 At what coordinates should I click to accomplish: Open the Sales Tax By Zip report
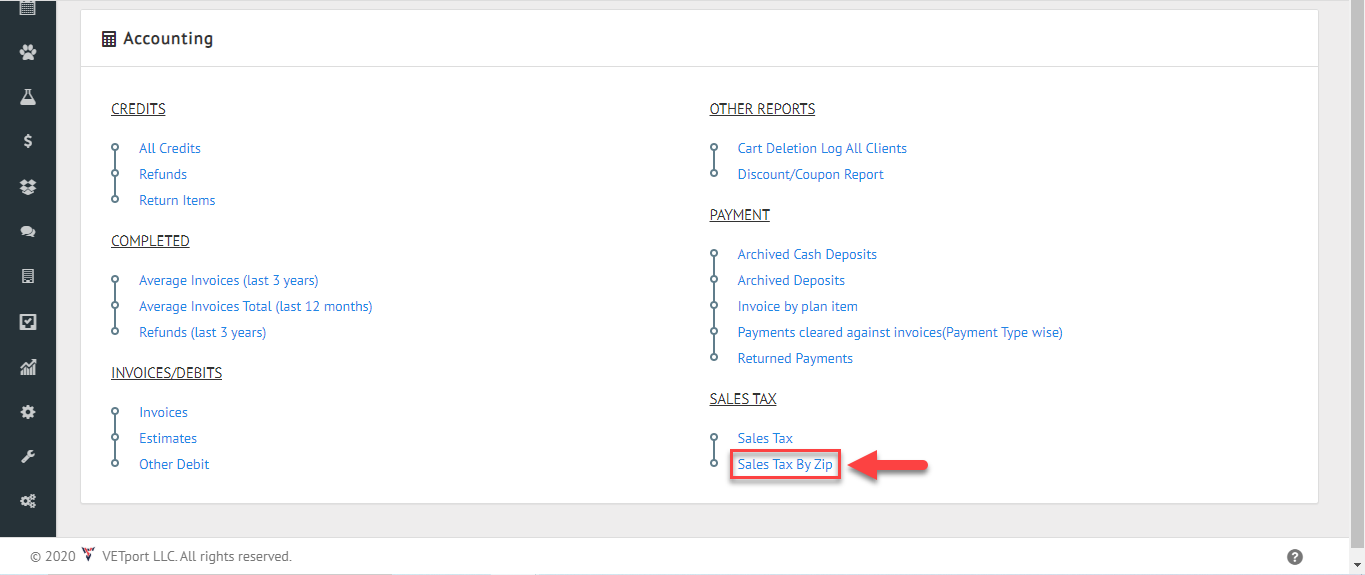(785, 464)
